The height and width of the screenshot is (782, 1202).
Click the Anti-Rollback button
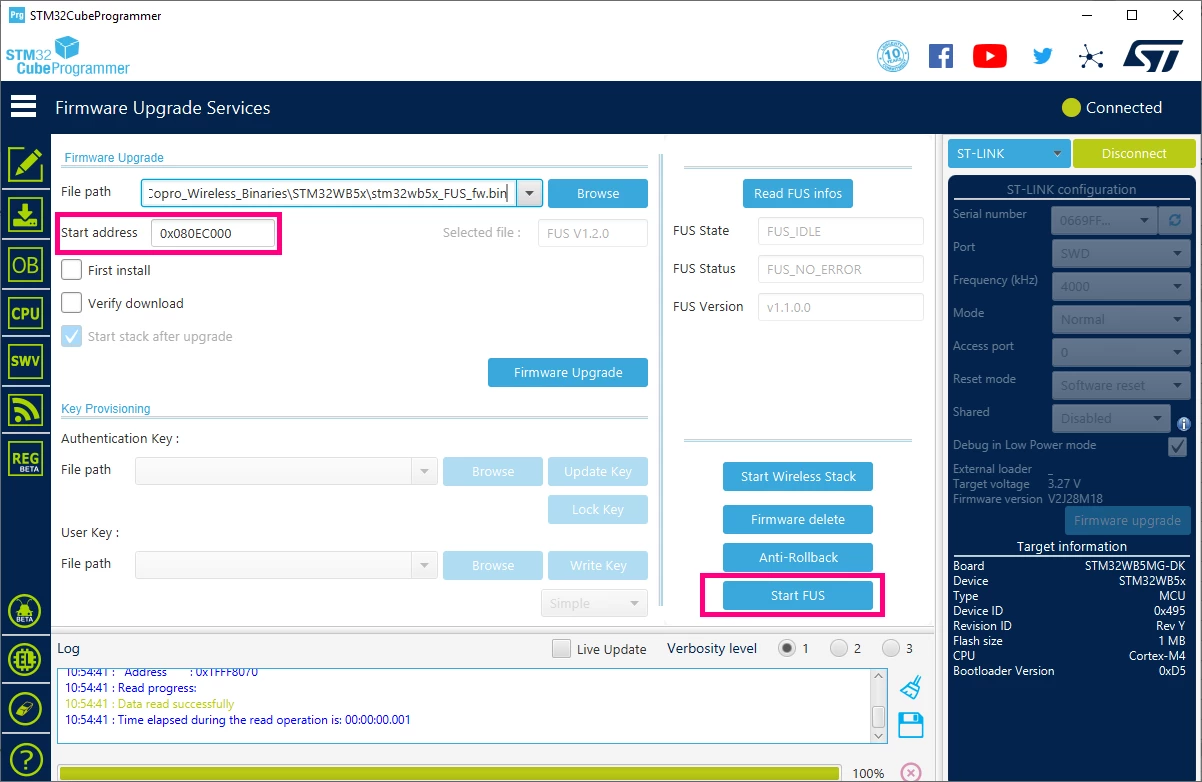(798, 557)
